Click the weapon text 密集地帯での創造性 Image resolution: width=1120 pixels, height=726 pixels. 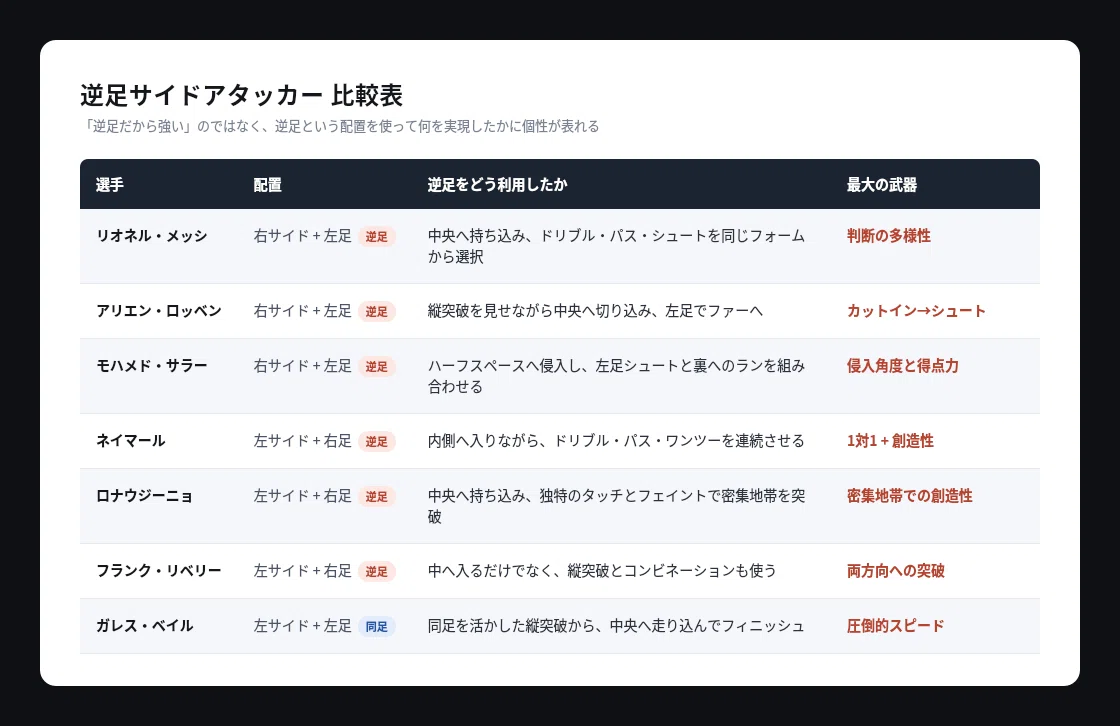(x=909, y=496)
